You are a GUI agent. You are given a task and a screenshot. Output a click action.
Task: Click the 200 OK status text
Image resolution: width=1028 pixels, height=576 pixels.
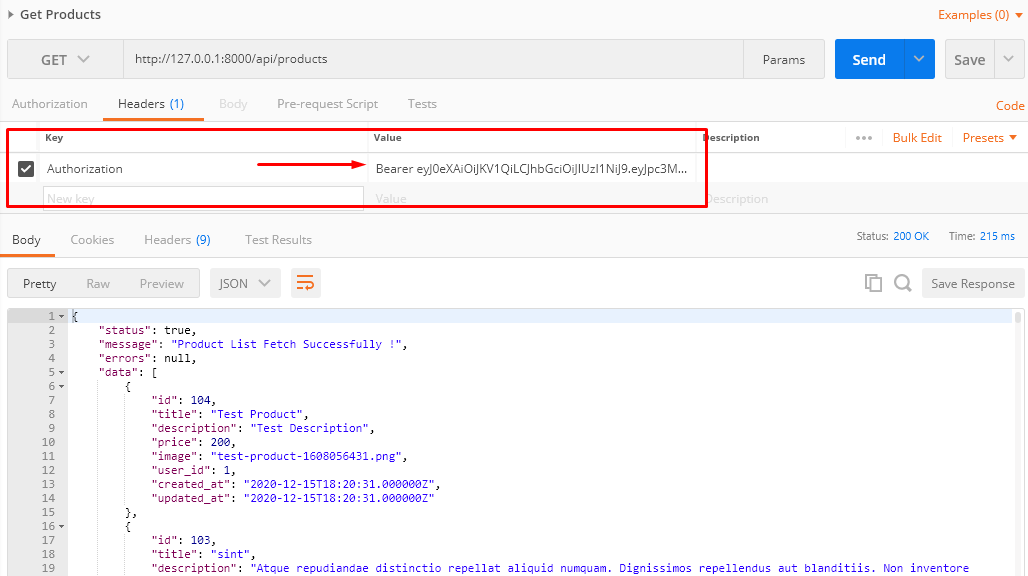(x=911, y=236)
